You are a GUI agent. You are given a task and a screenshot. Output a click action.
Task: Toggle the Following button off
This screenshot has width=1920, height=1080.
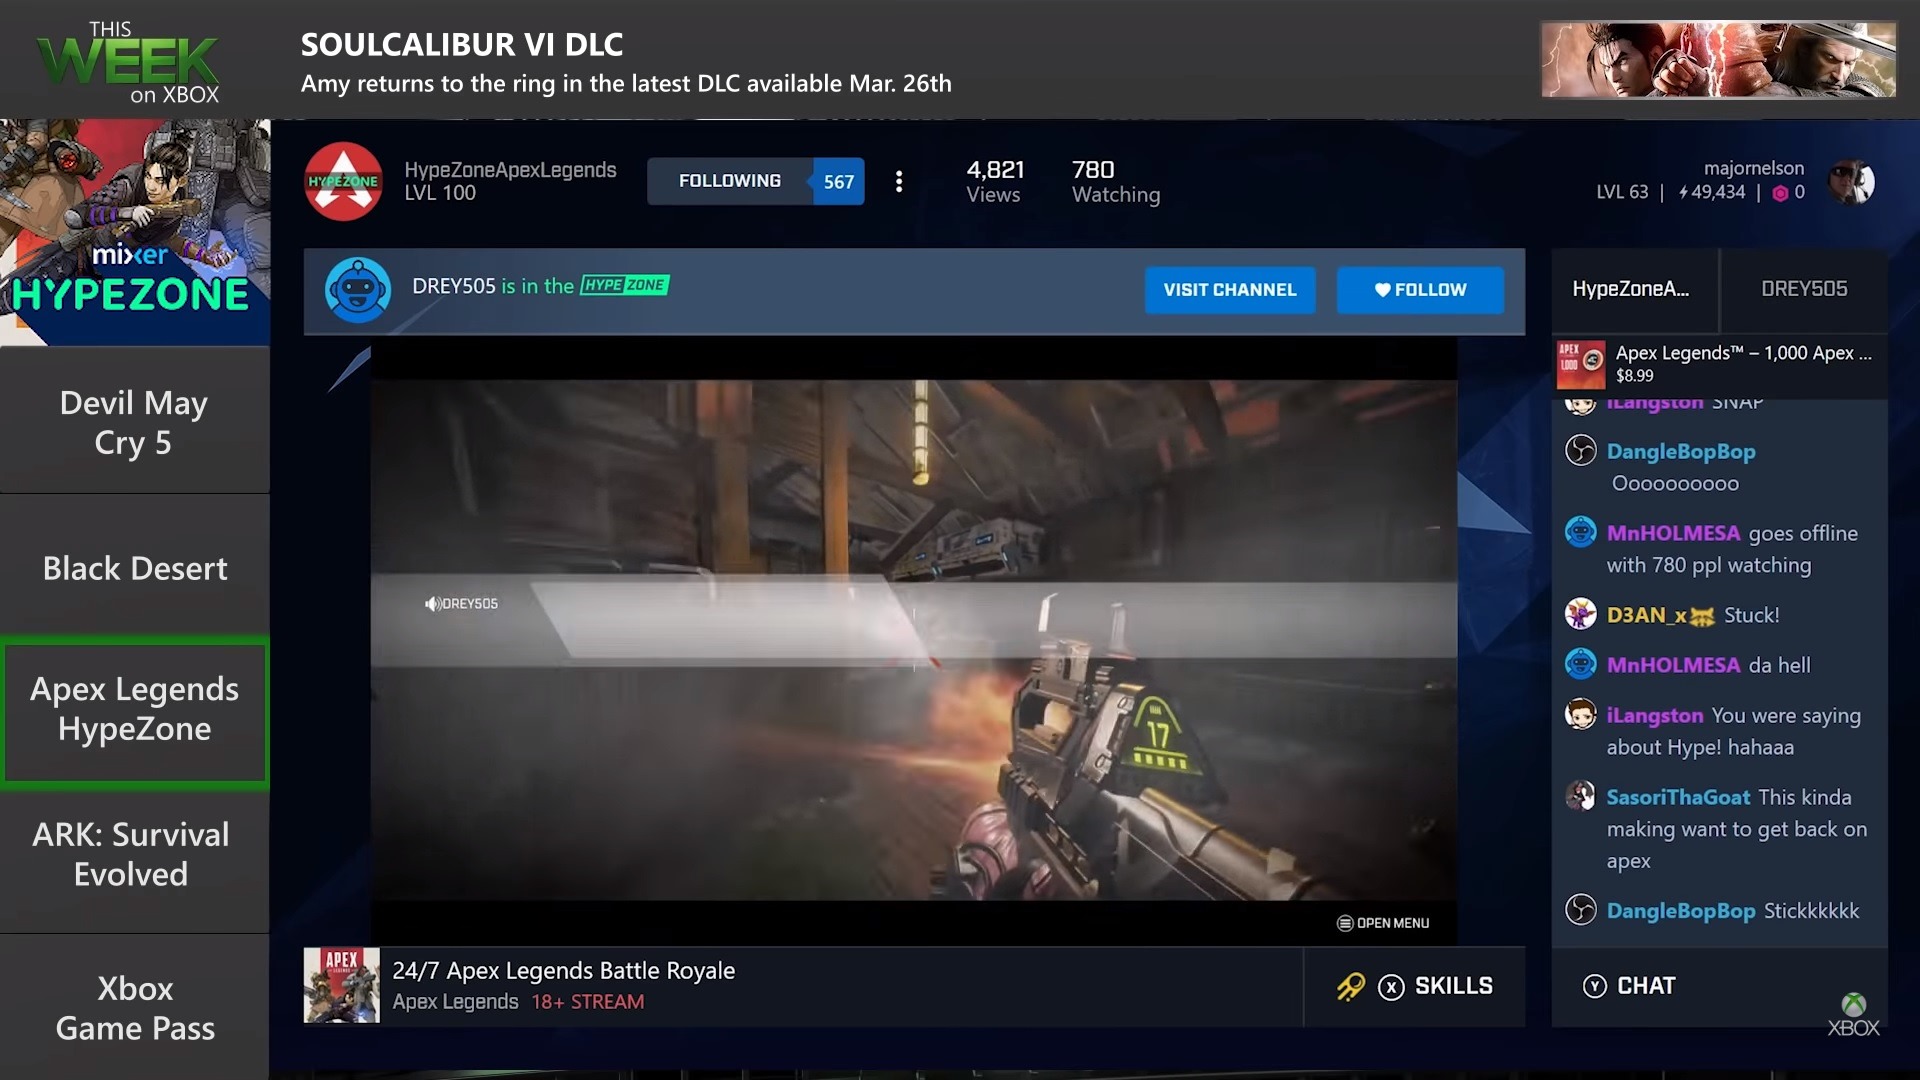point(730,181)
